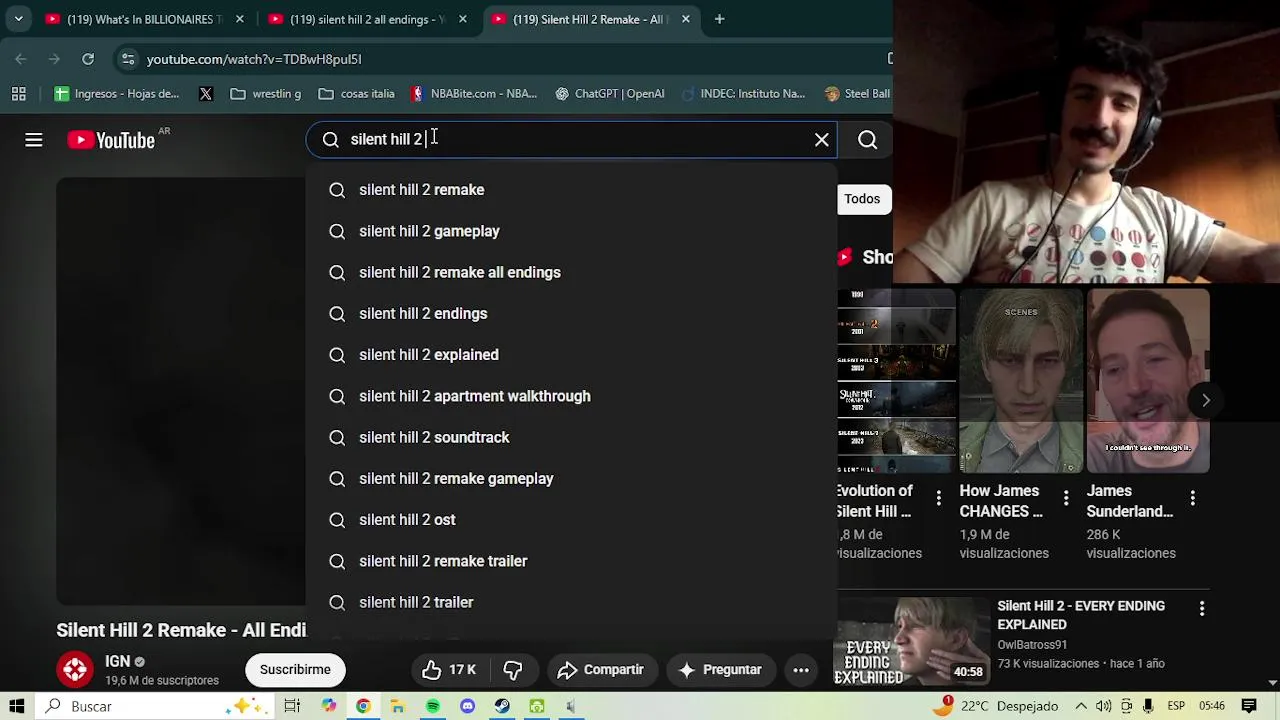Image resolution: width=1280 pixels, height=720 pixels.
Task: Select suggestion 'silent hill 2 endings'
Action: point(571,314)
